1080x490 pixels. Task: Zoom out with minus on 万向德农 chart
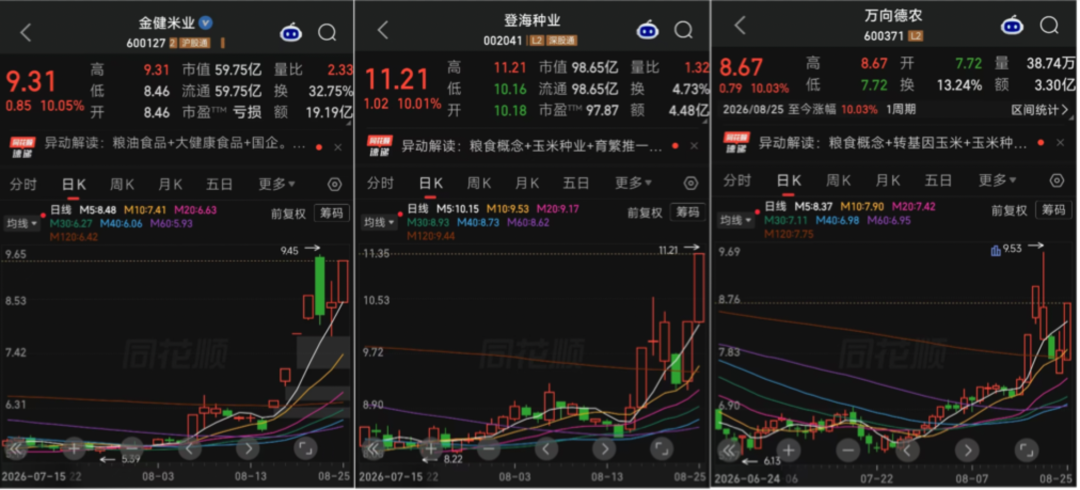[848, 451]
